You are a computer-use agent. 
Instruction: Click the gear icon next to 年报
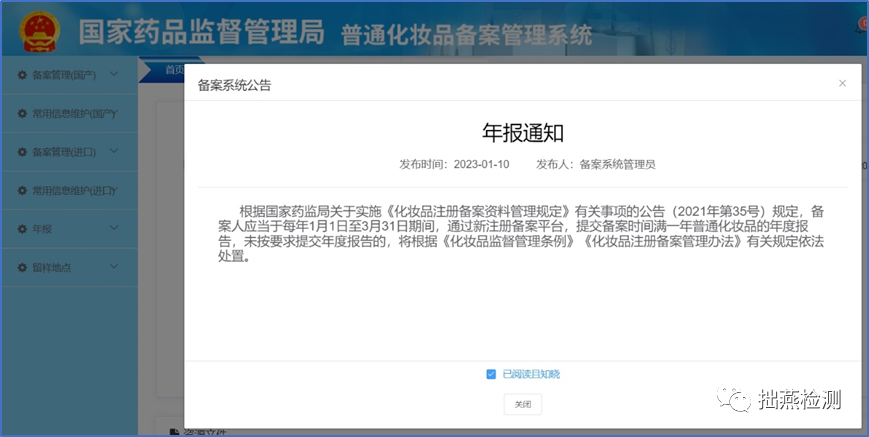pos(22,229)
